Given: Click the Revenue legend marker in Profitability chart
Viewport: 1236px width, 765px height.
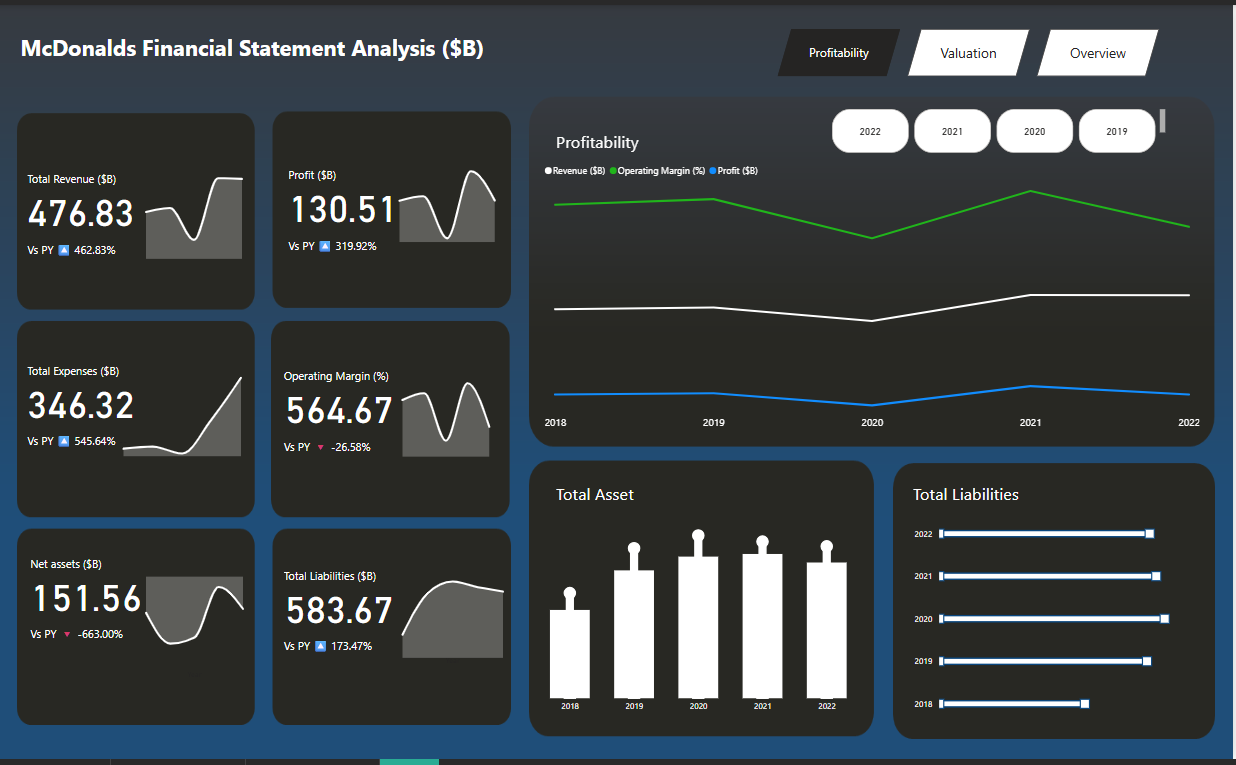Looking at the screenshot, I should (x=548, y=170).
